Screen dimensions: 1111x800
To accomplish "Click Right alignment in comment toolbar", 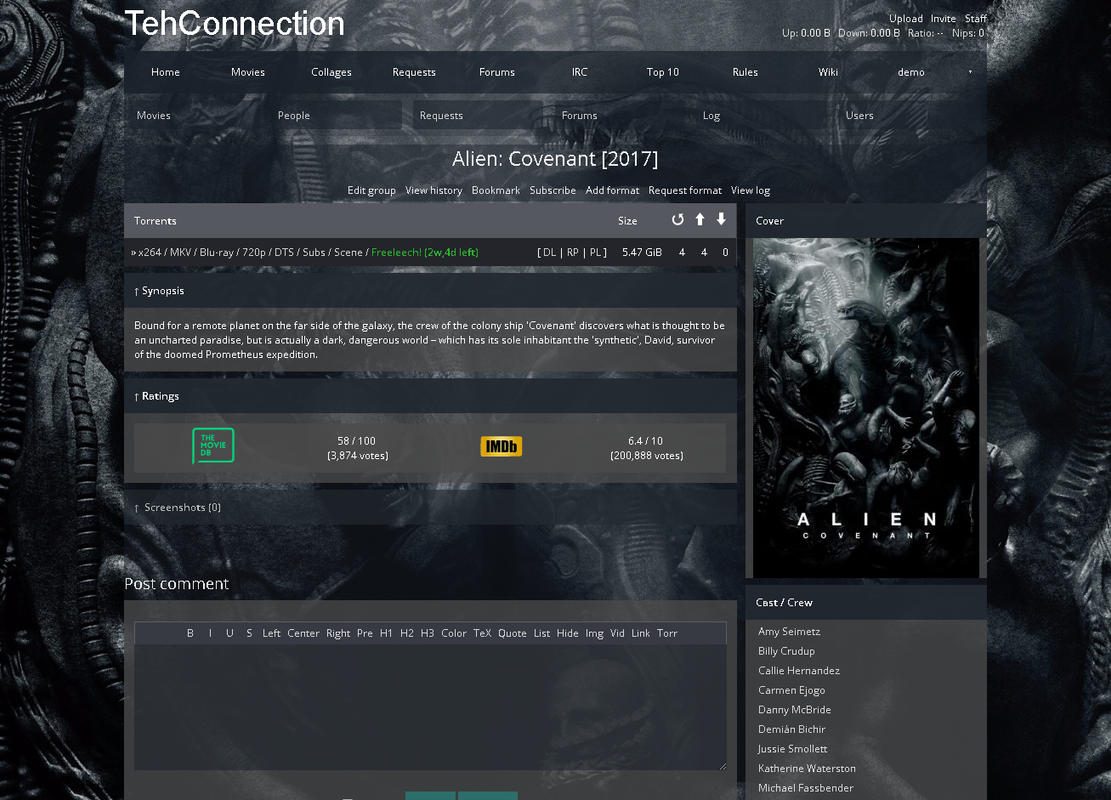I will pyautogui.click(x=338, y=633).
